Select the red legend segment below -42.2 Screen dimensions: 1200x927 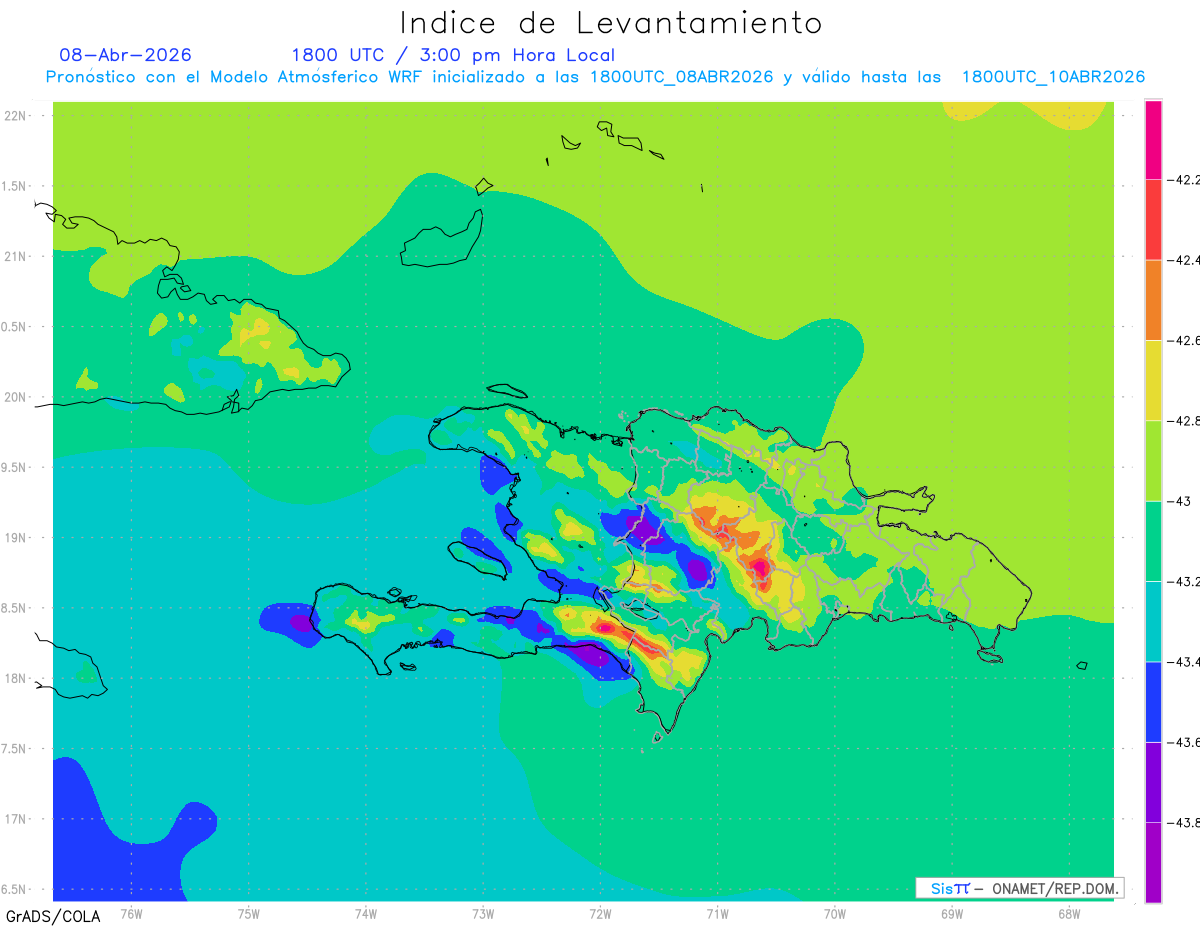pyautogui.click(x=1153, y=220)
